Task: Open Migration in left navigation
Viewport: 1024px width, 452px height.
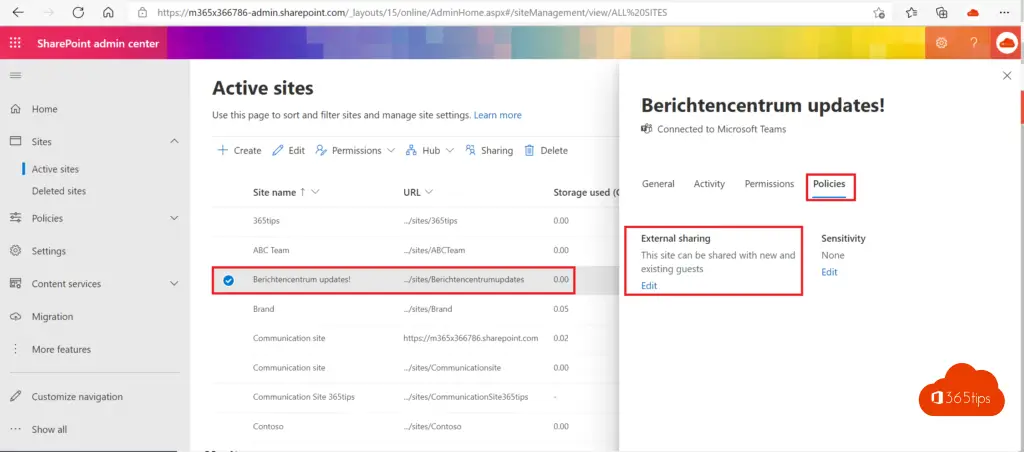Action: click(52, 317)
